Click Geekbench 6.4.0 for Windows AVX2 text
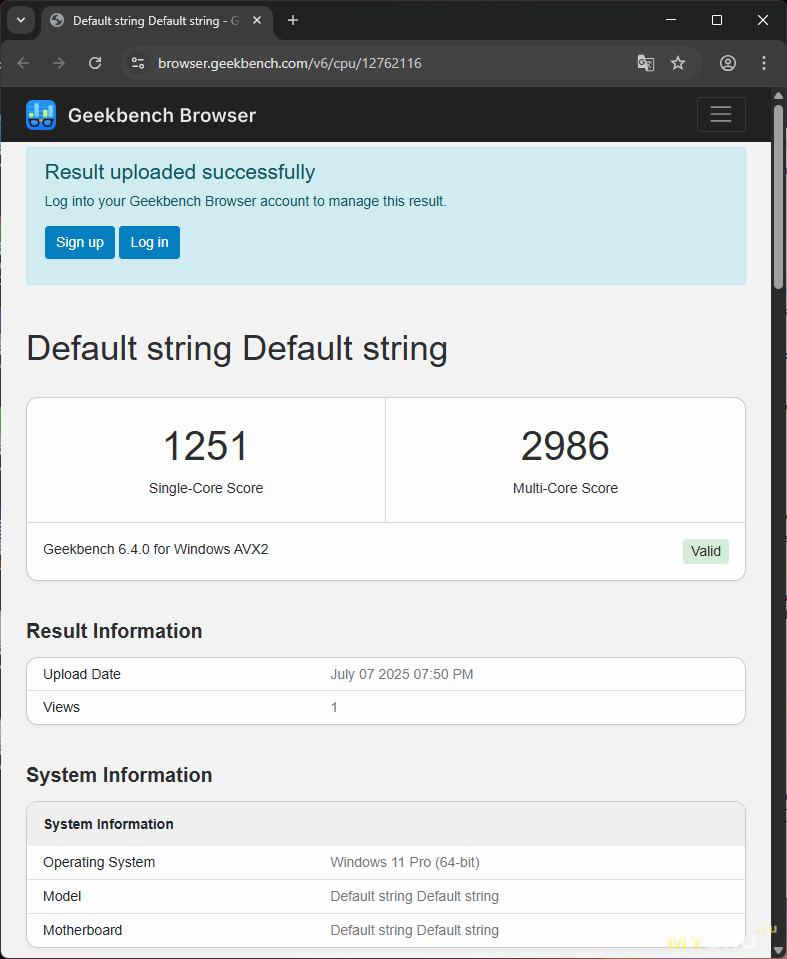This screenshot has width=787, height=959. tap(155, 549)
